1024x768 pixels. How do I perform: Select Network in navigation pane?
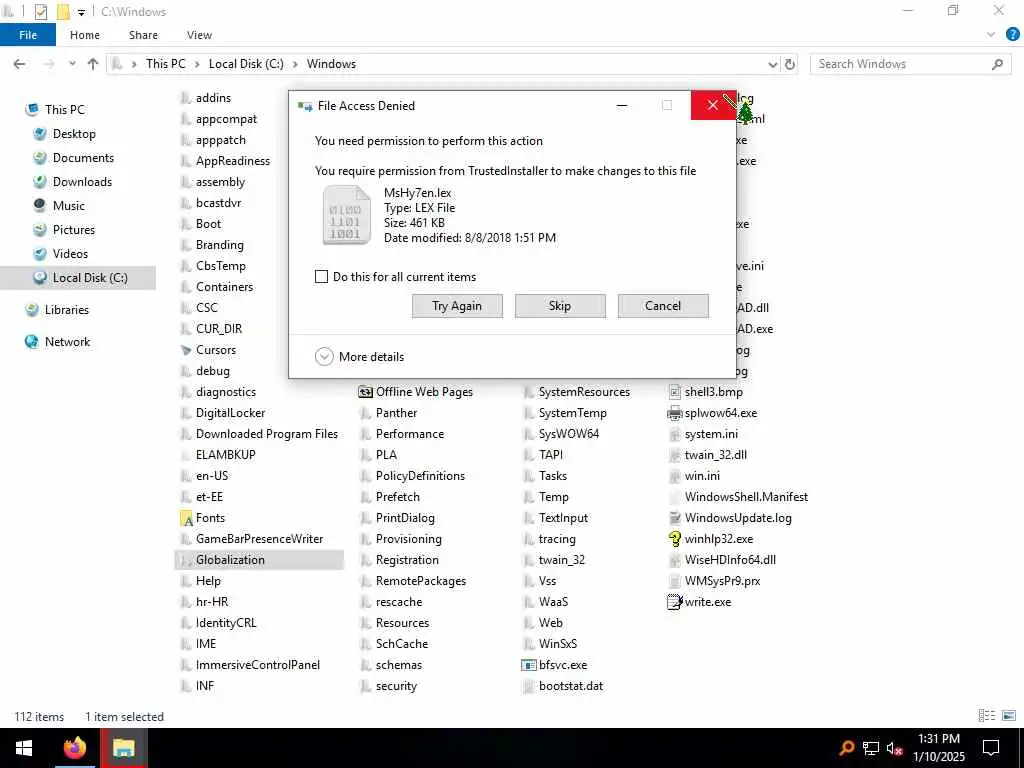pos(67,342)
